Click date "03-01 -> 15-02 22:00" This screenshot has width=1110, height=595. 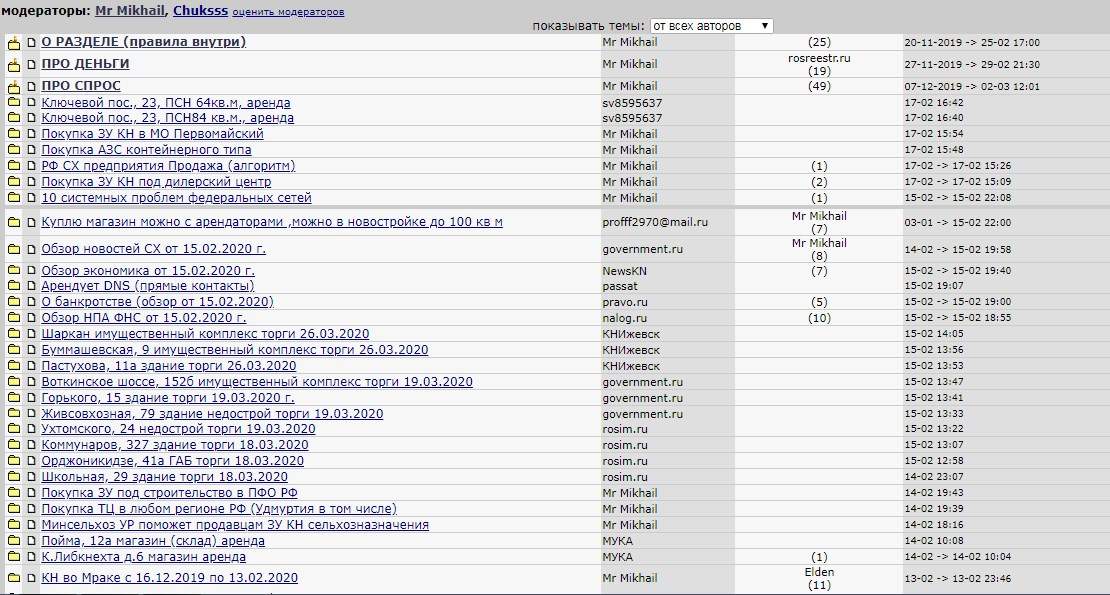coord(958,222)
